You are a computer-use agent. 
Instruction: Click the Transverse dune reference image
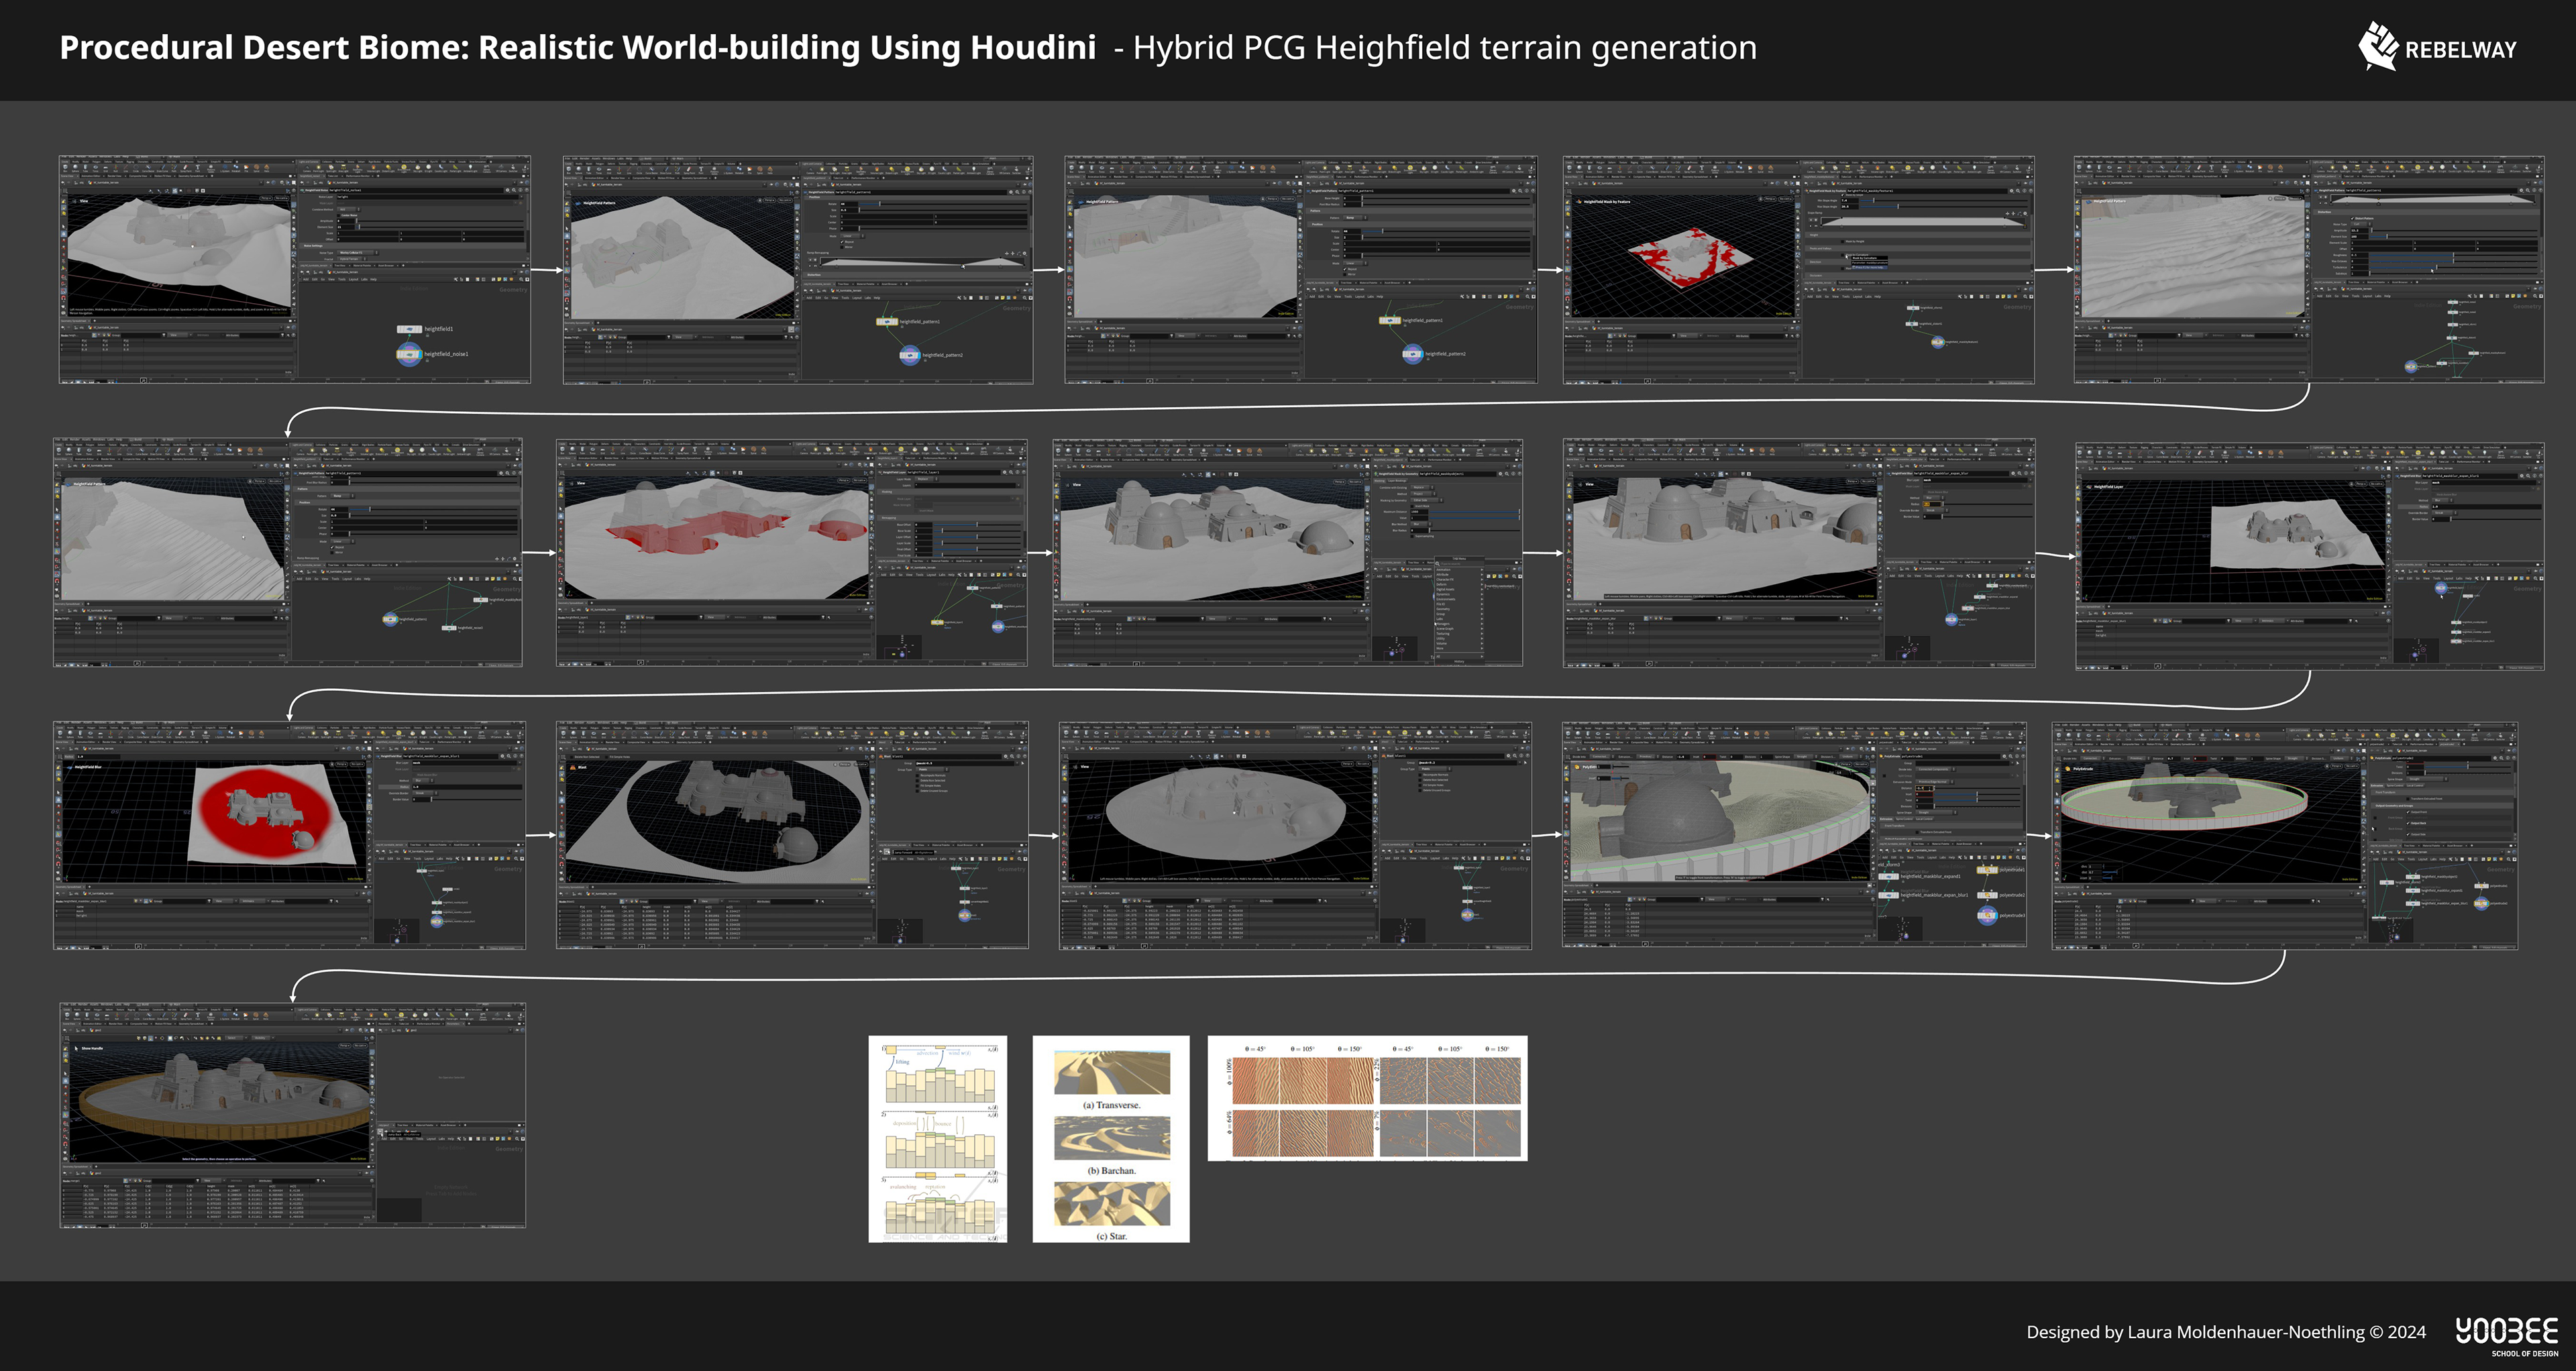[x=1111, y=1073]
